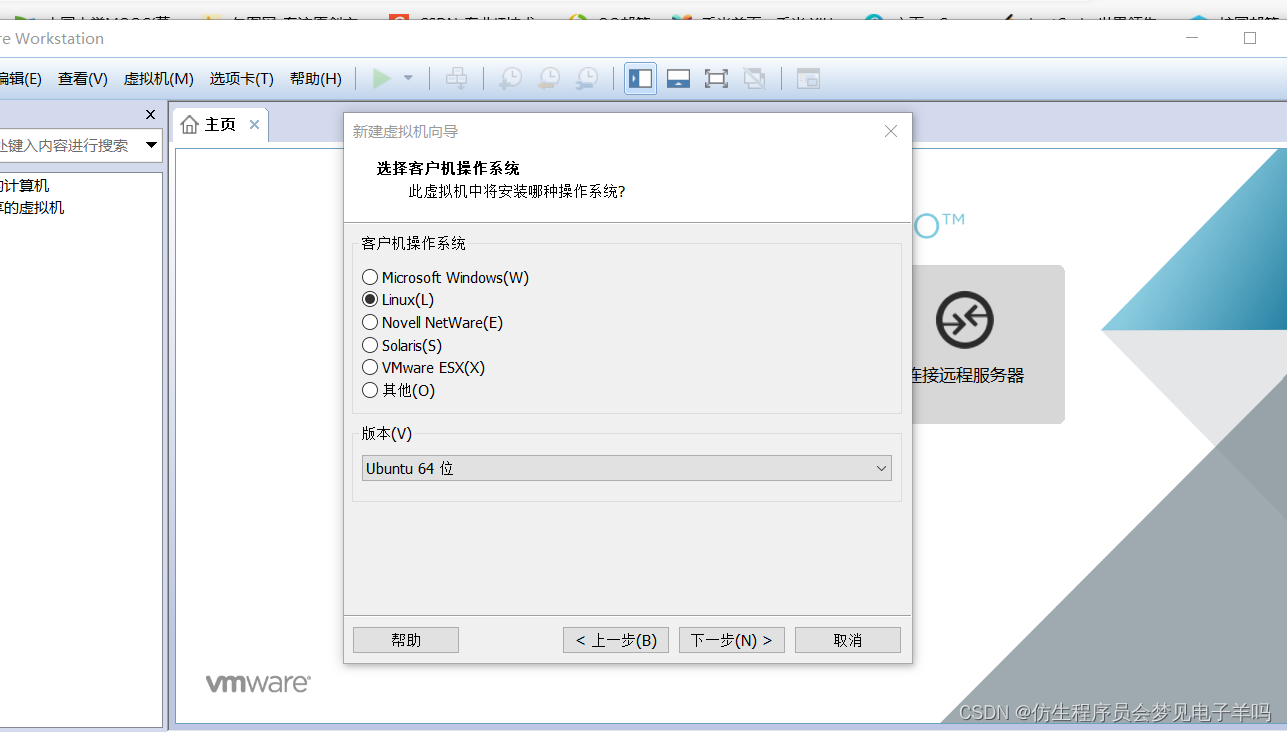Click the Unity mode toolbar icon
Image resolution: width=1287 pixels, height=732 pixels.
point(754,78)
